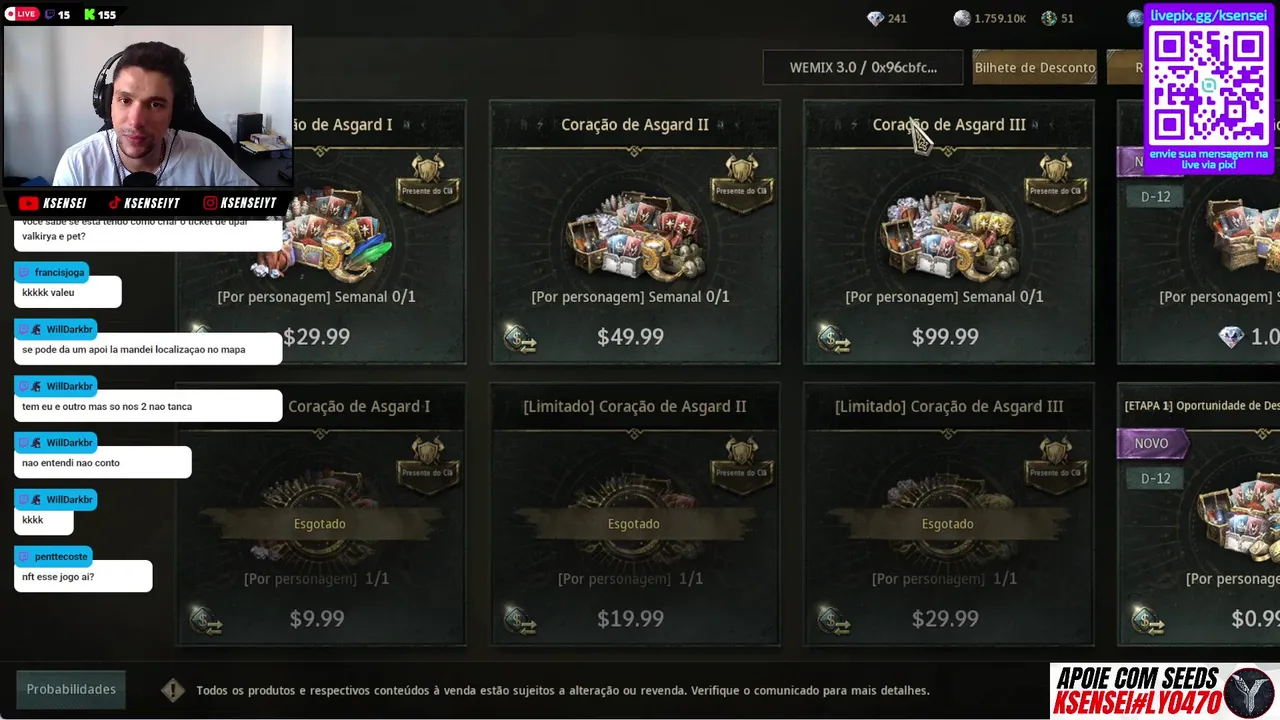
Task: Click the red LIVE indicator badge
Action: (21, 14)
